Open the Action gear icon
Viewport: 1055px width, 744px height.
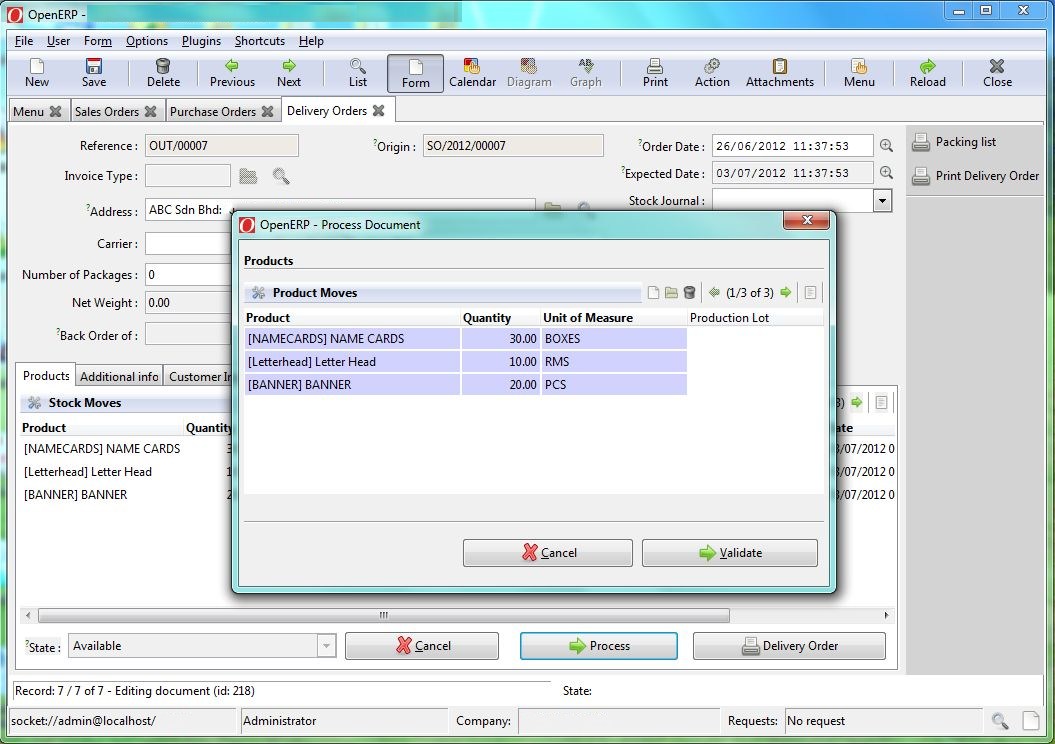coord(712,66)
